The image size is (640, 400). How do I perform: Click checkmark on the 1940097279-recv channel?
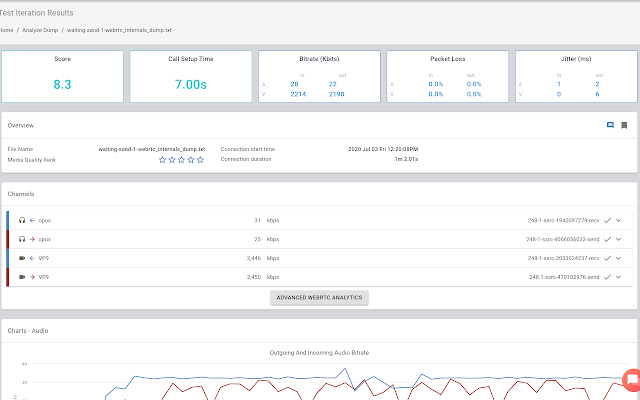[607, 220]
